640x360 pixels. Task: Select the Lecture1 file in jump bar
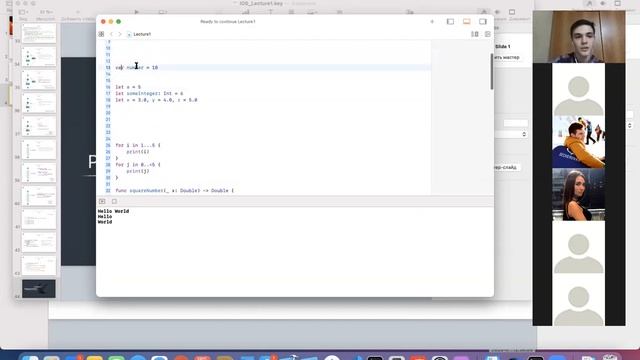[139, 34]
